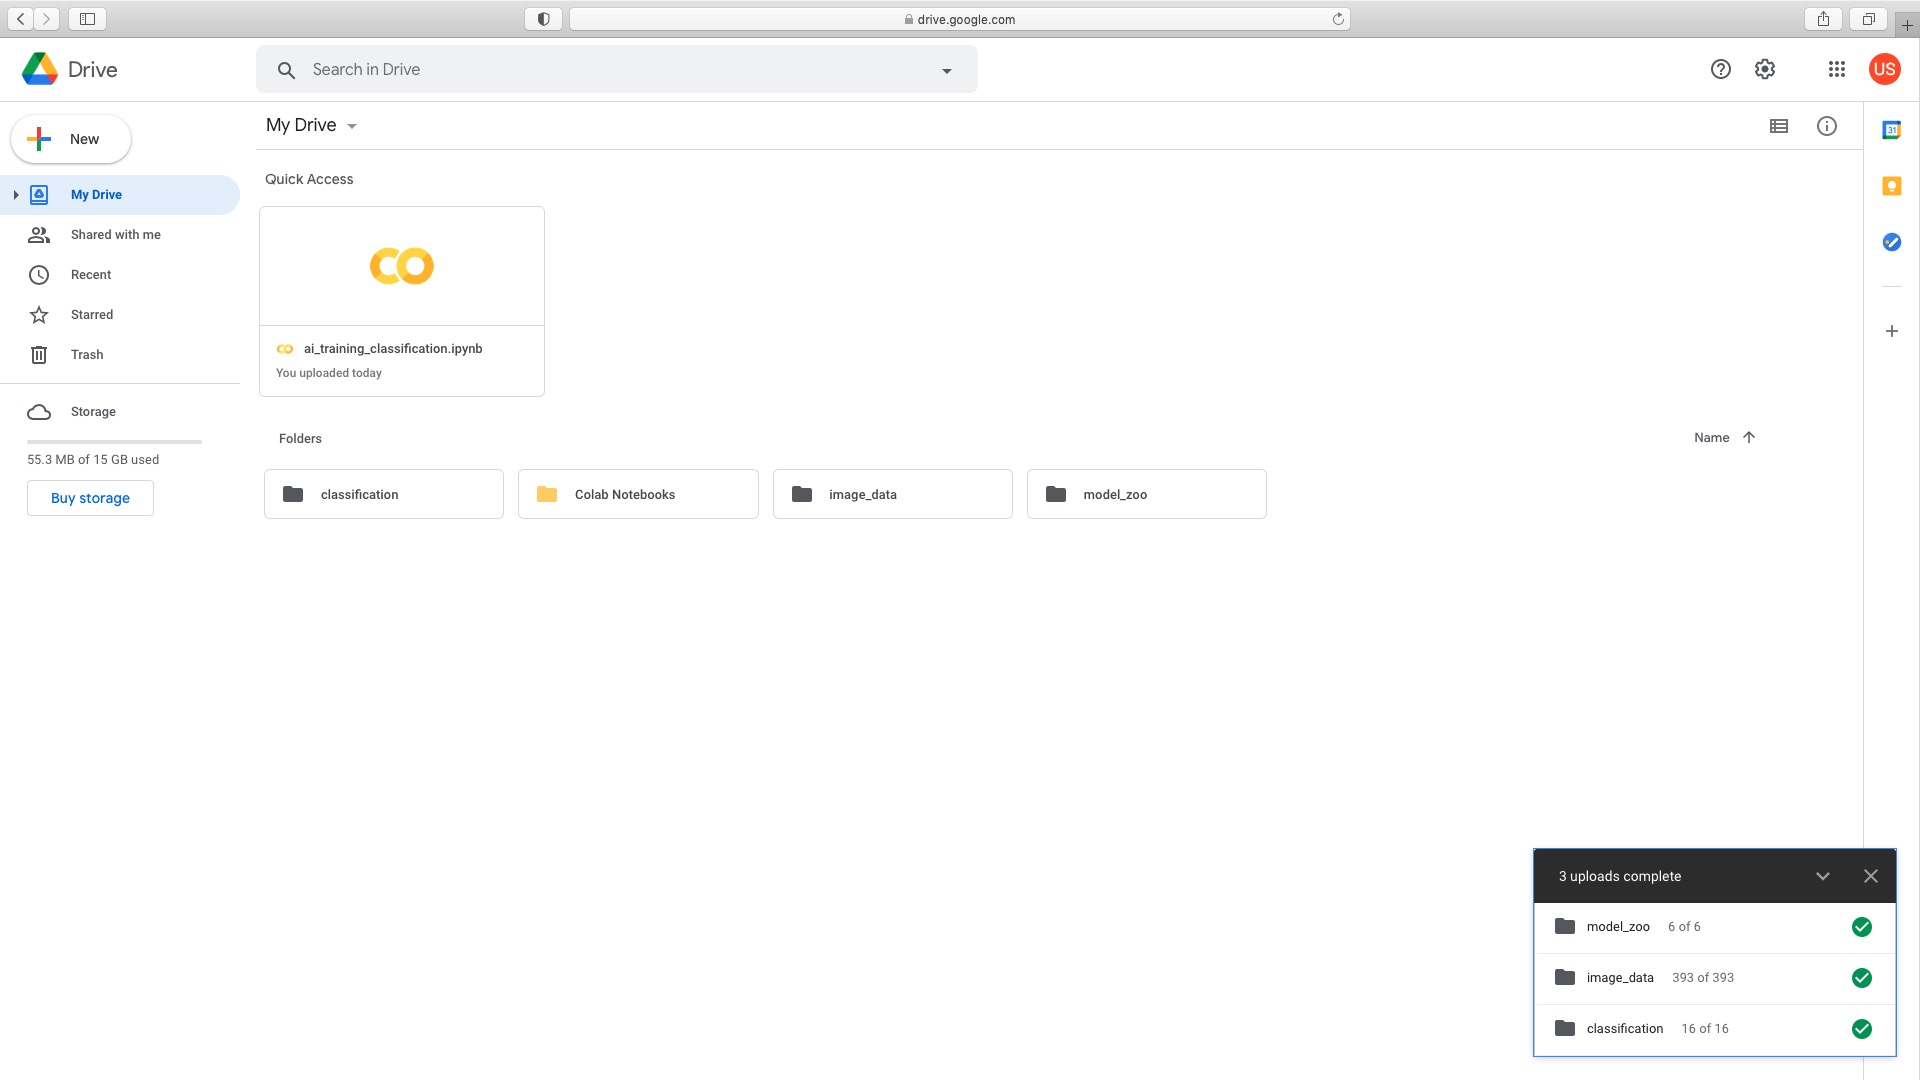Screen dimensions: 1920x1080
Task: Show the view details info icon
Action: (1826, 126)
